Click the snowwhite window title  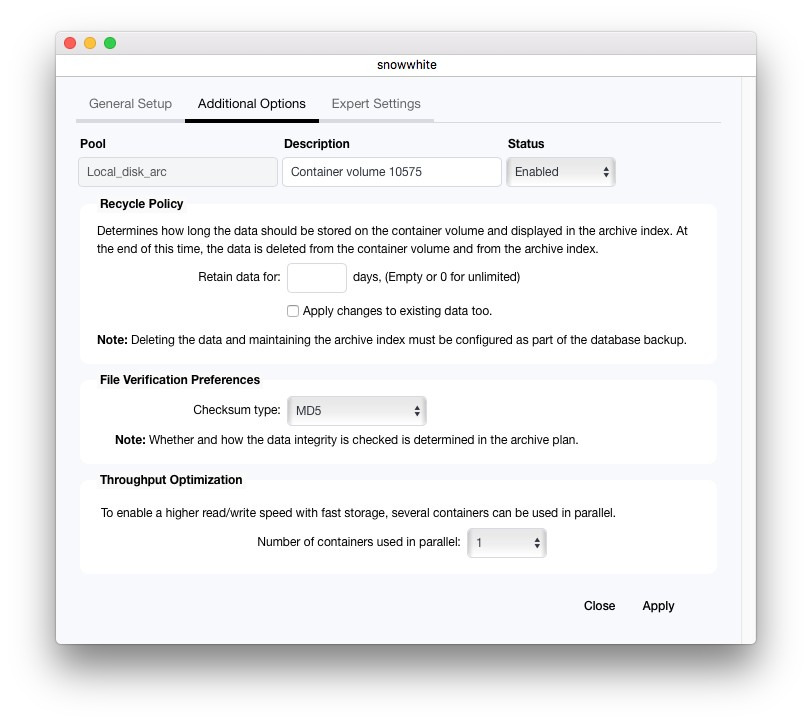click(x=406, y=65)
